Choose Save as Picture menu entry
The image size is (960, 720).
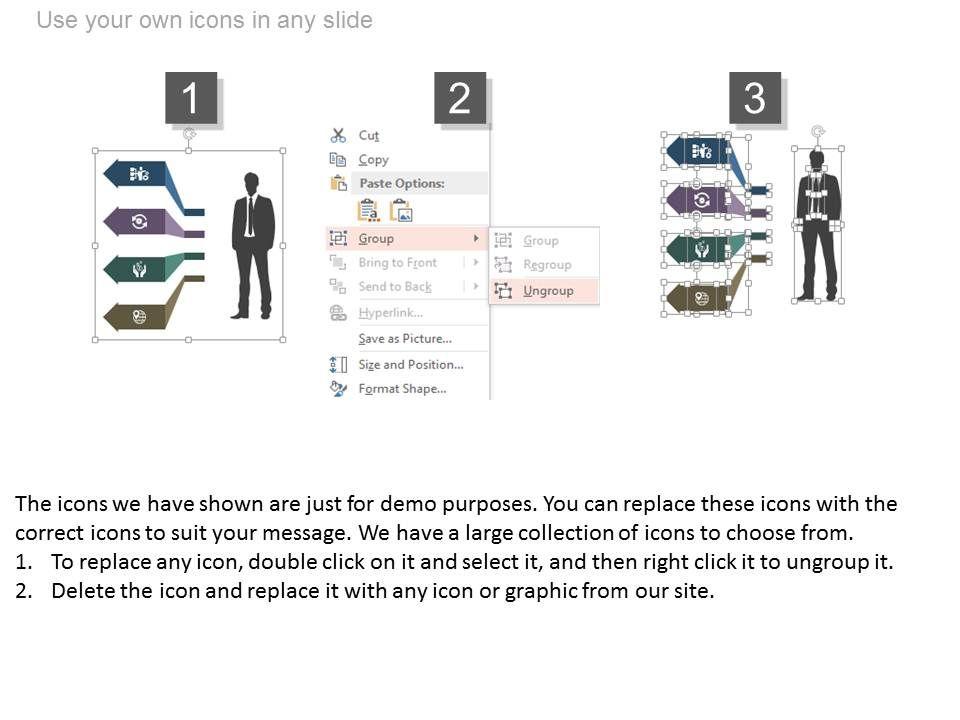click(x=405, y=339)
